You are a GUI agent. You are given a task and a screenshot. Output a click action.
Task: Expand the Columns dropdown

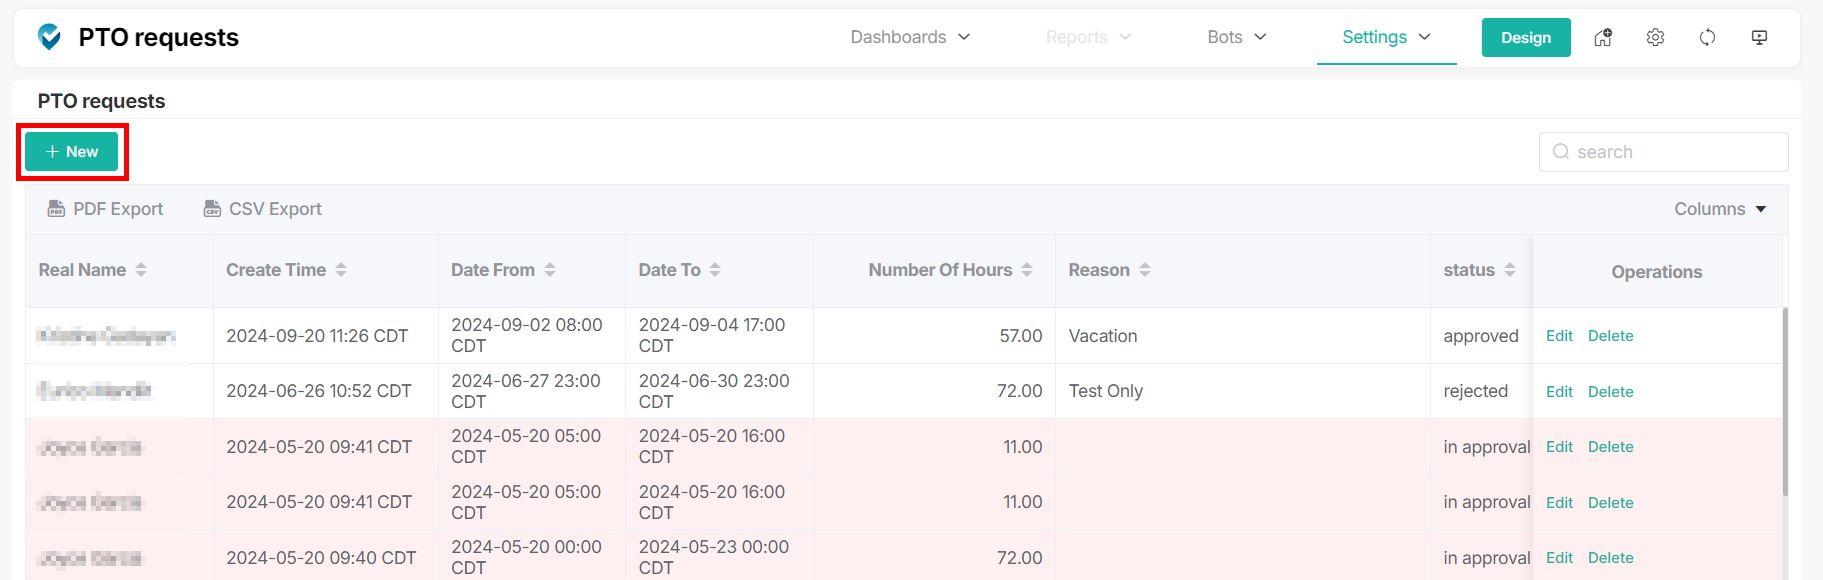coord(1720,209)
